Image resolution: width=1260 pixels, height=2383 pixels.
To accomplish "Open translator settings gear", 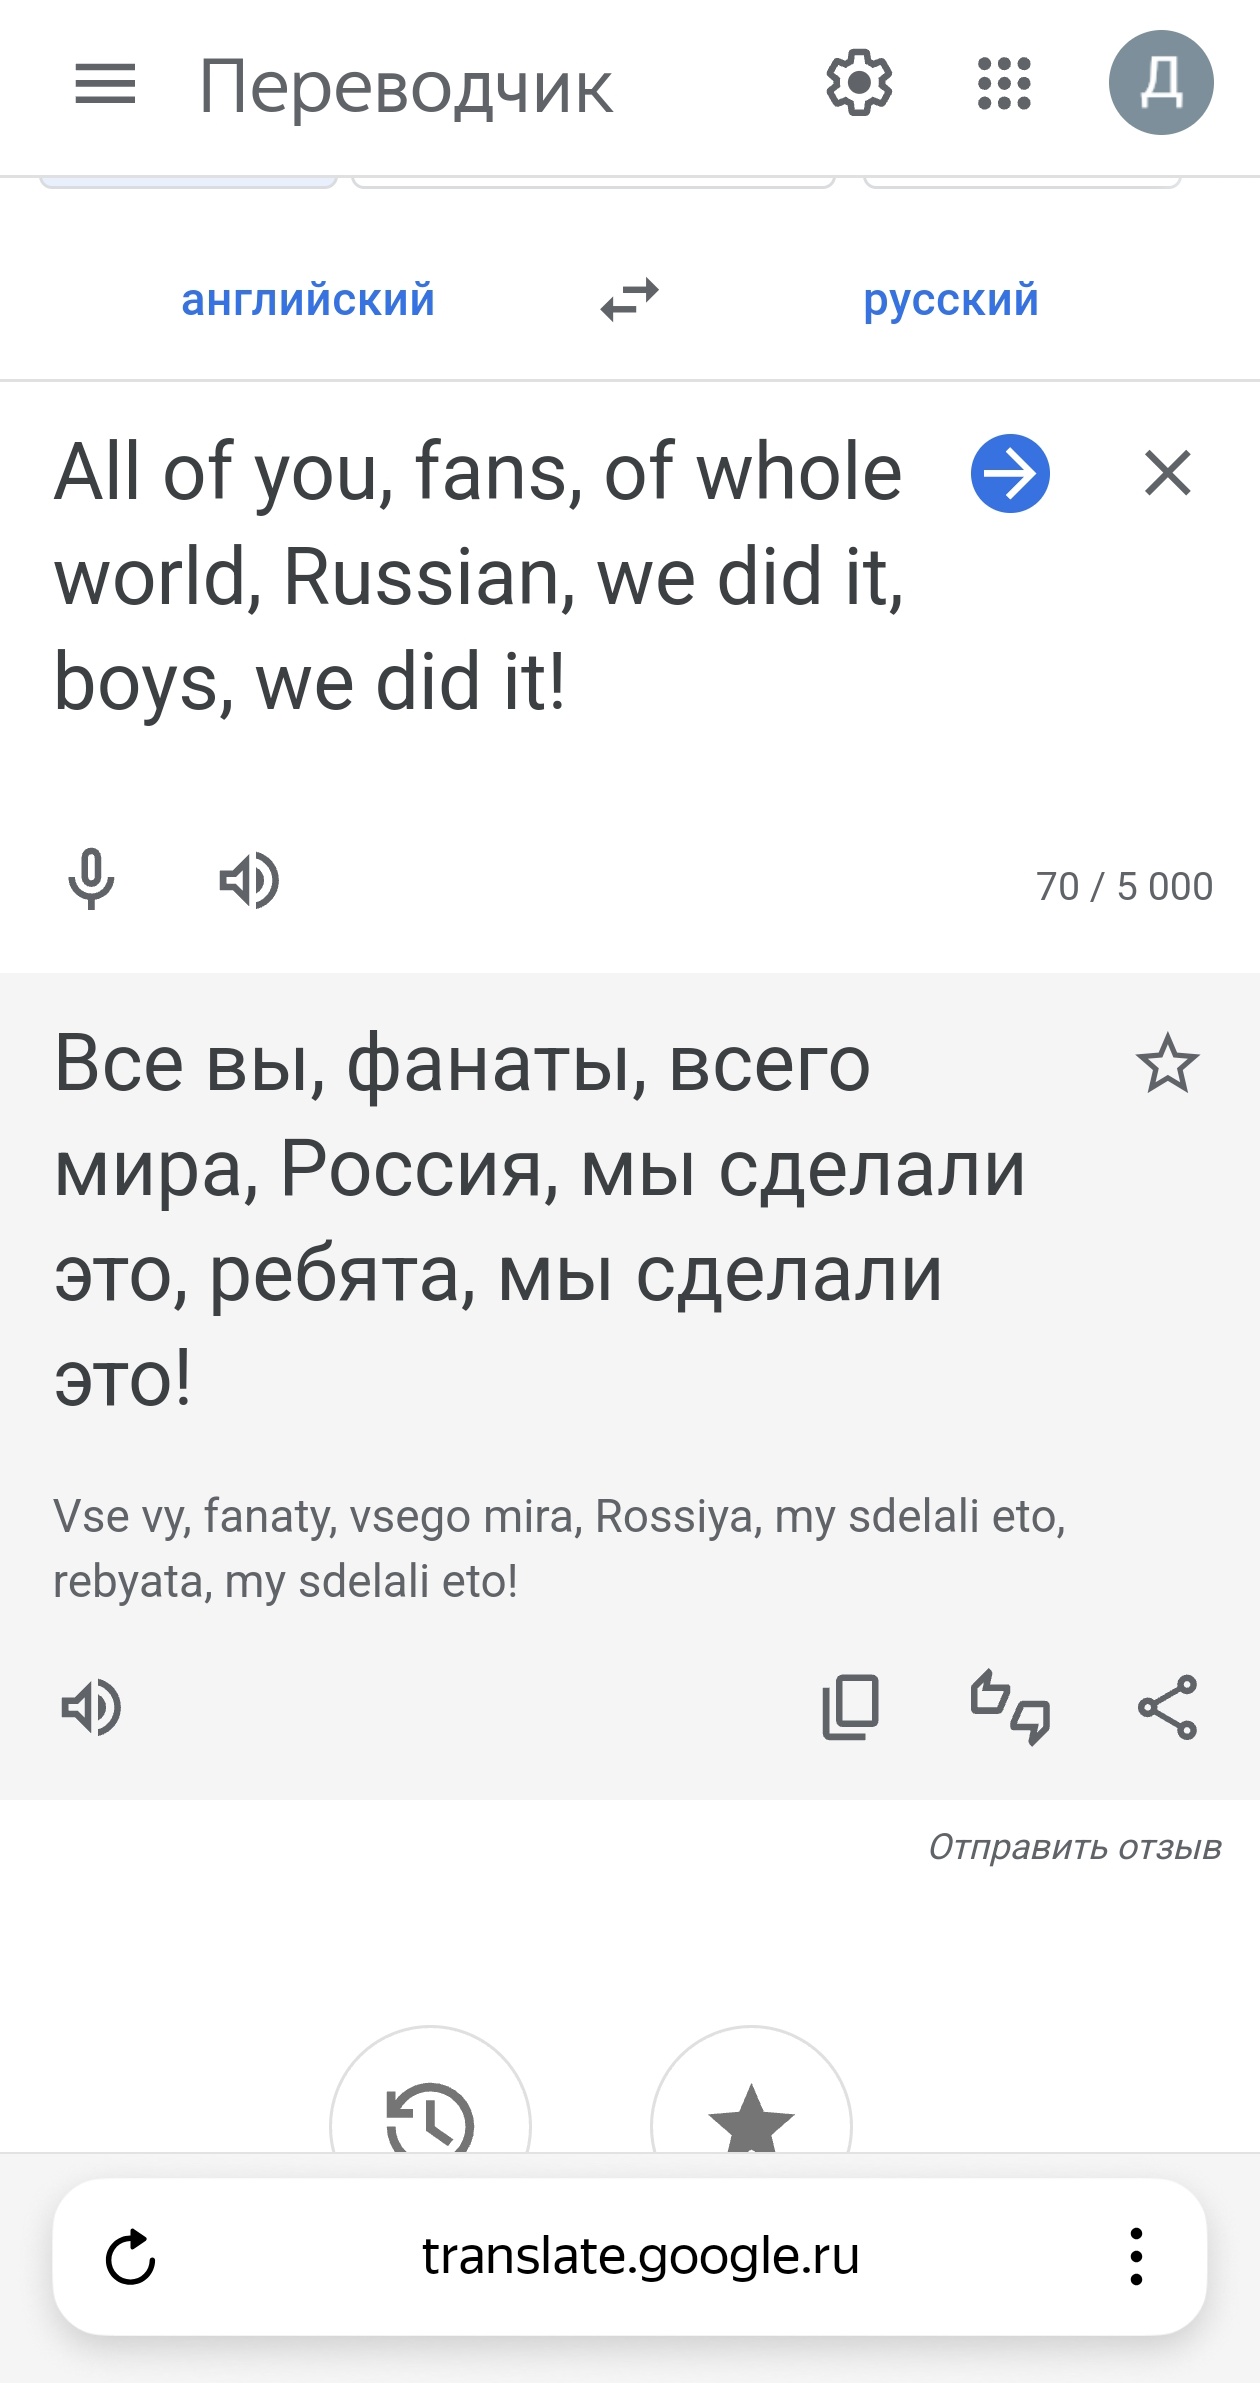I will [859, 83].
